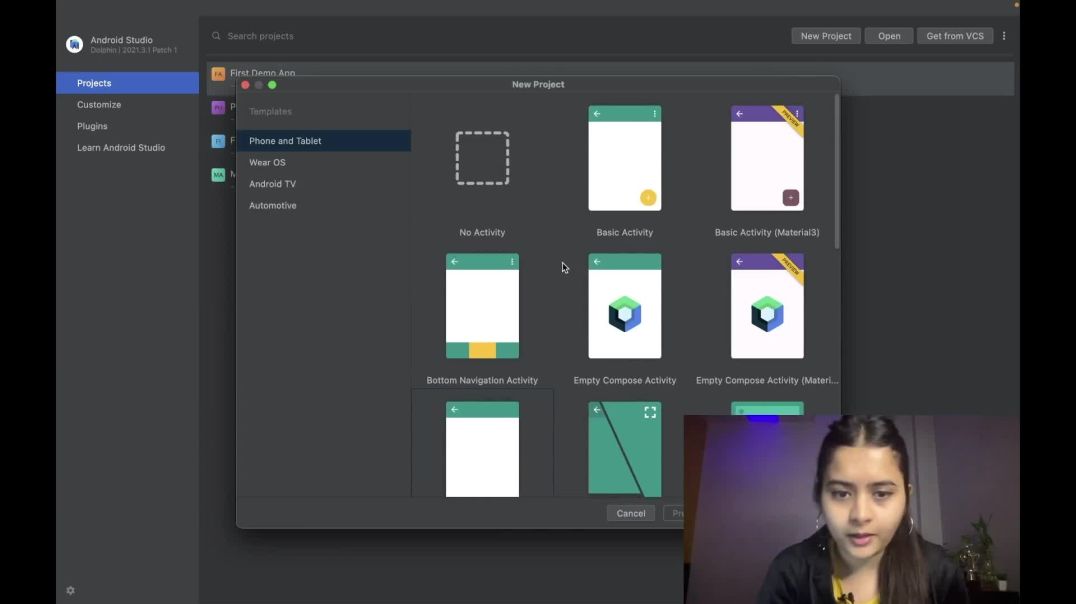
Task: Select the Basic Activity (Material3) template
Action: tap(767, 157)
